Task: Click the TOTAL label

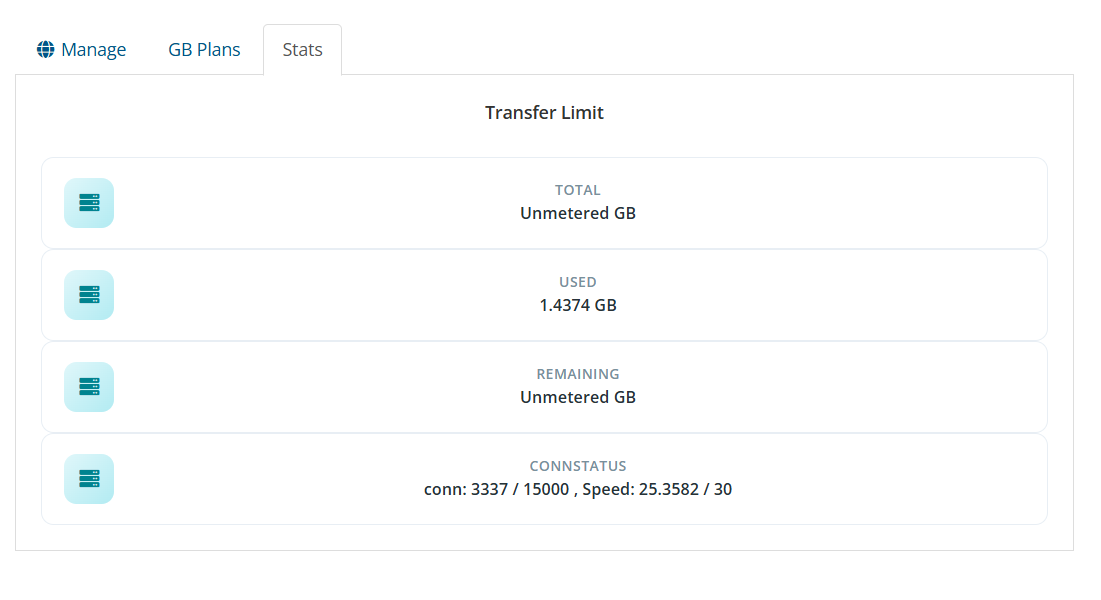Action: [x=578, y=190]
